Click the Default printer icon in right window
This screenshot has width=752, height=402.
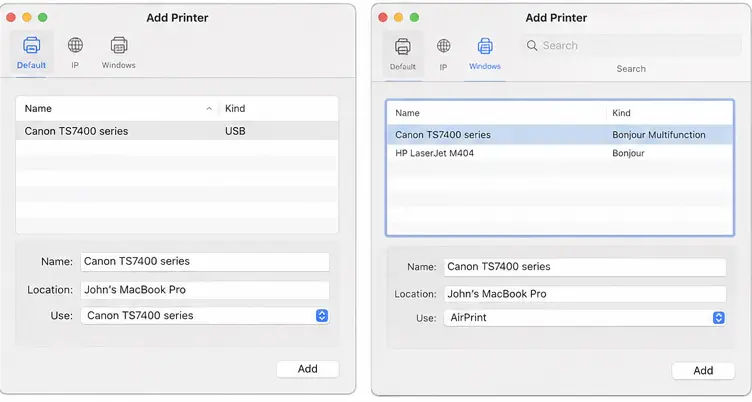402,47
